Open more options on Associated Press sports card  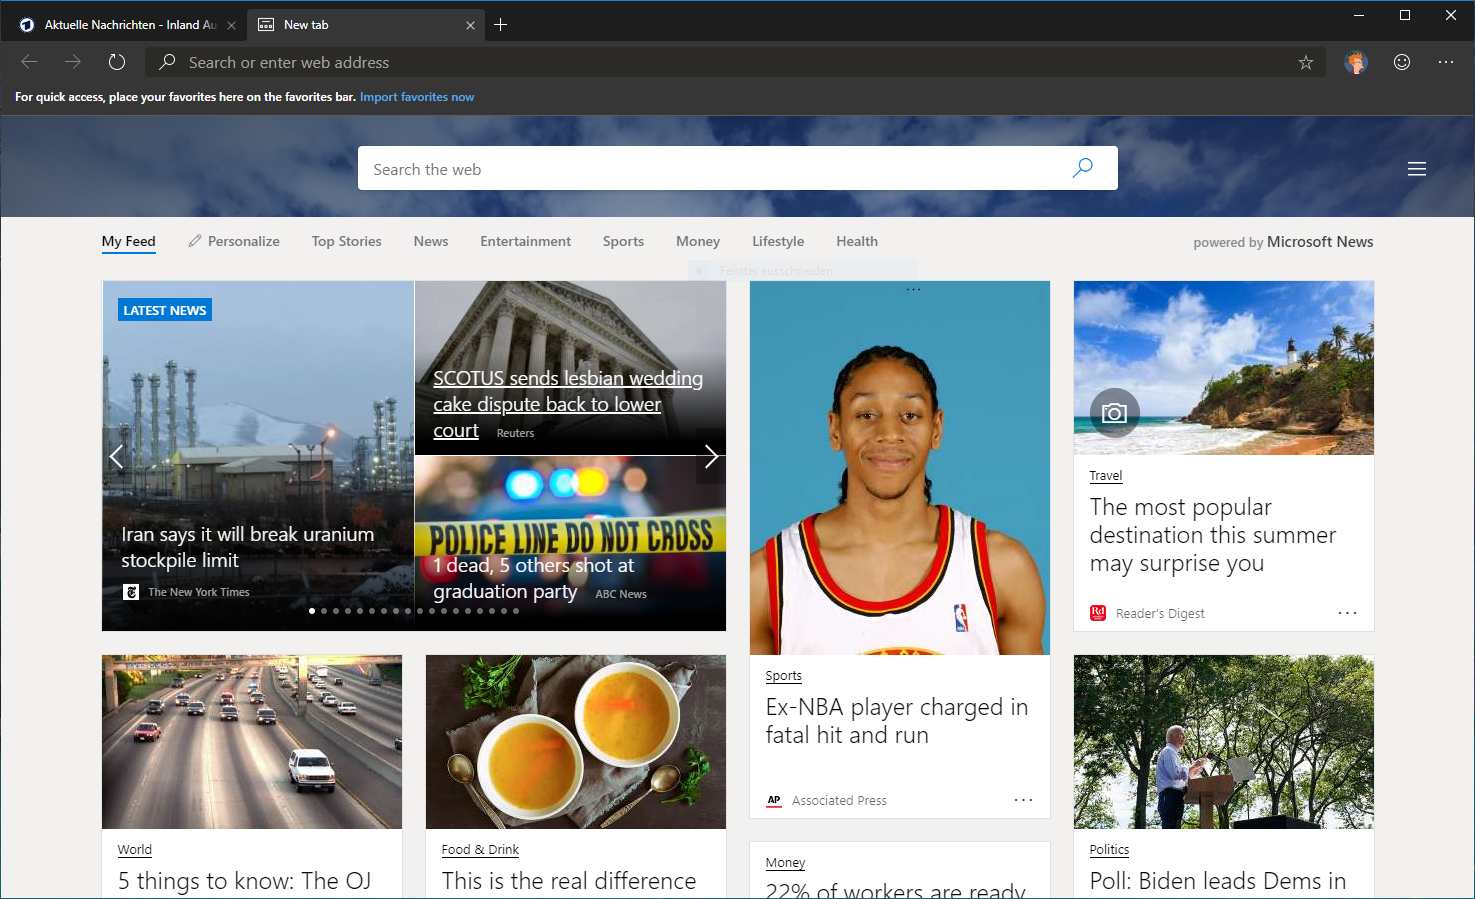pyautogui.click(x=1023, y=800)
